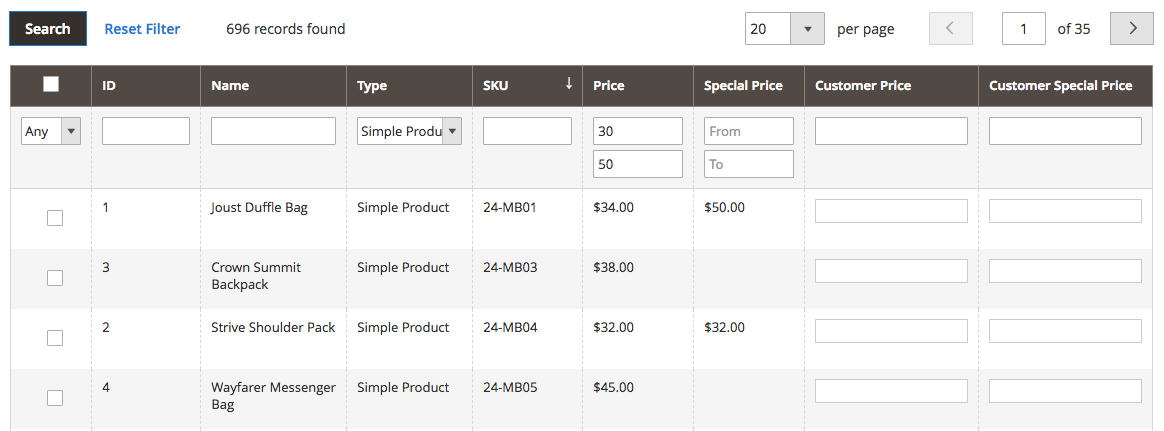Go to the previous page arrow
1164x431 pixels.
click(x=951, y=29)
